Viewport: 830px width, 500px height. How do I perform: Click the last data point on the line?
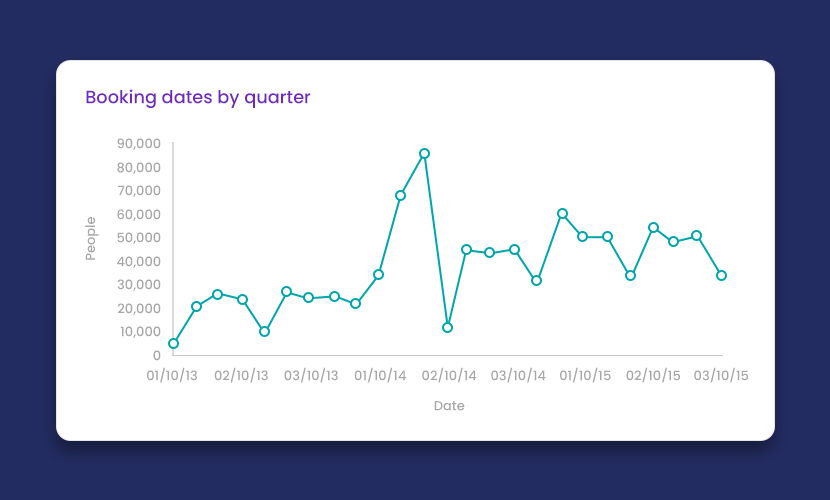pos(721,275)
